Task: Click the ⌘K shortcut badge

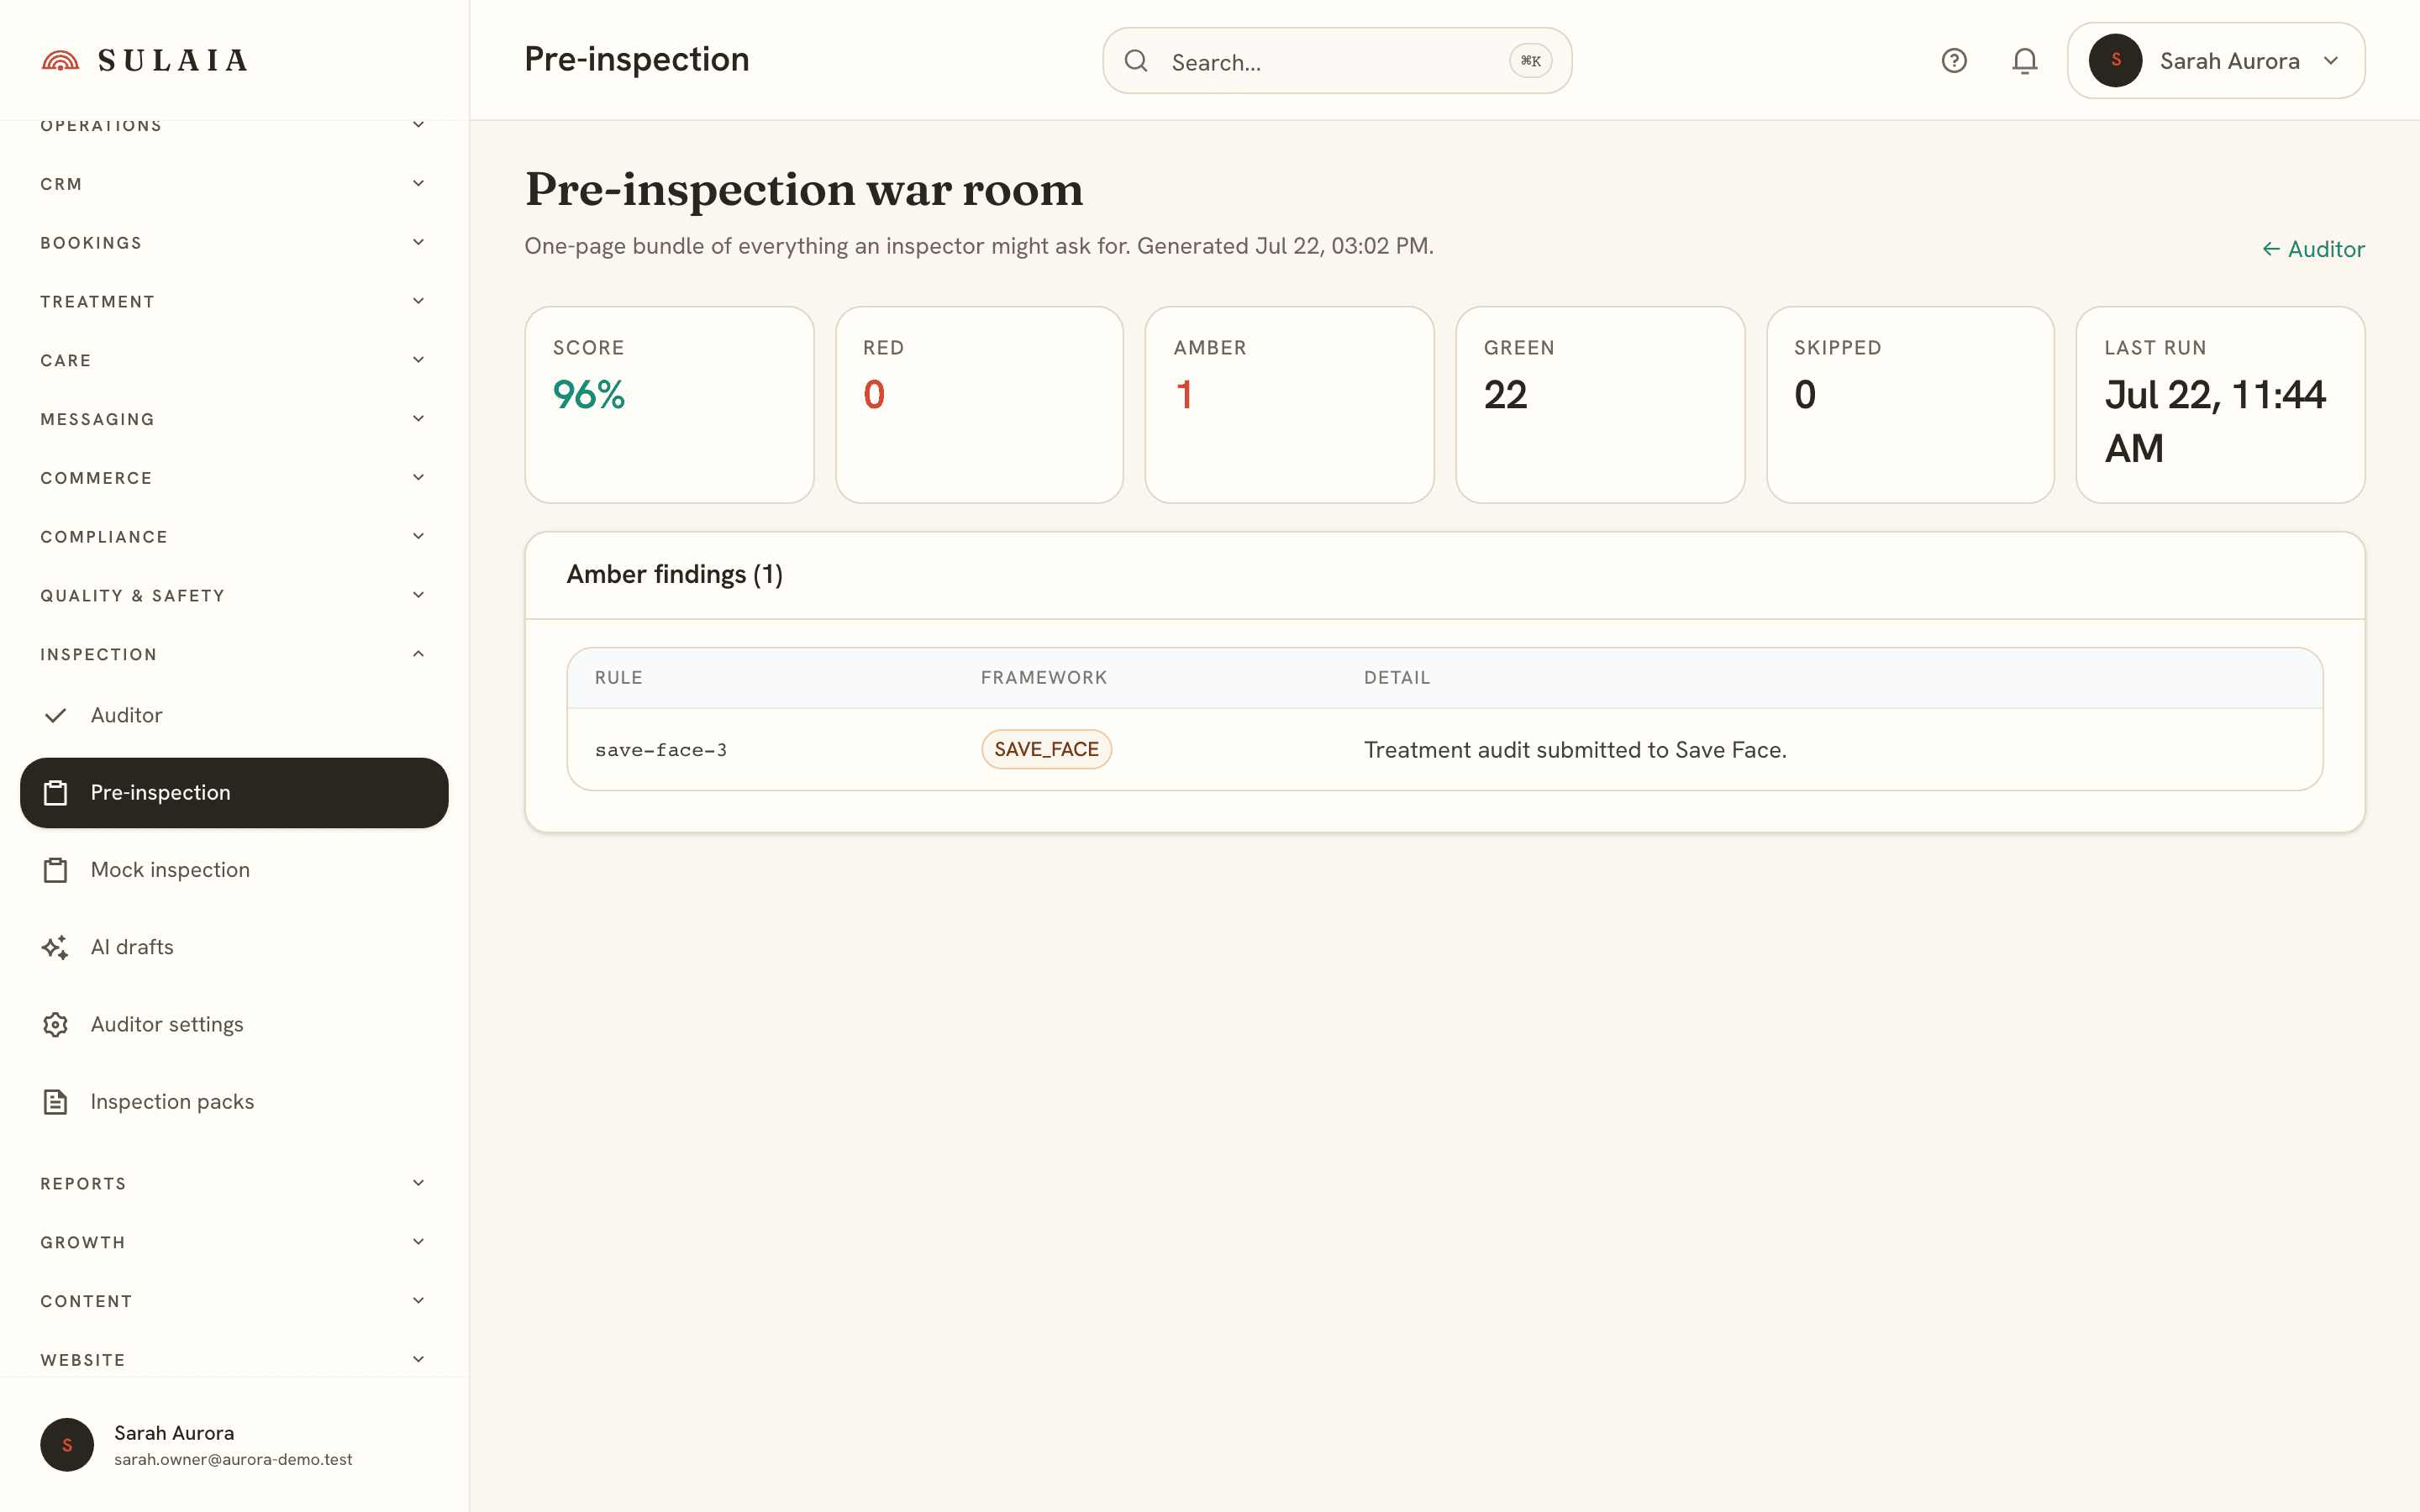Action: pyautogui.click(x=1530, y=61)
